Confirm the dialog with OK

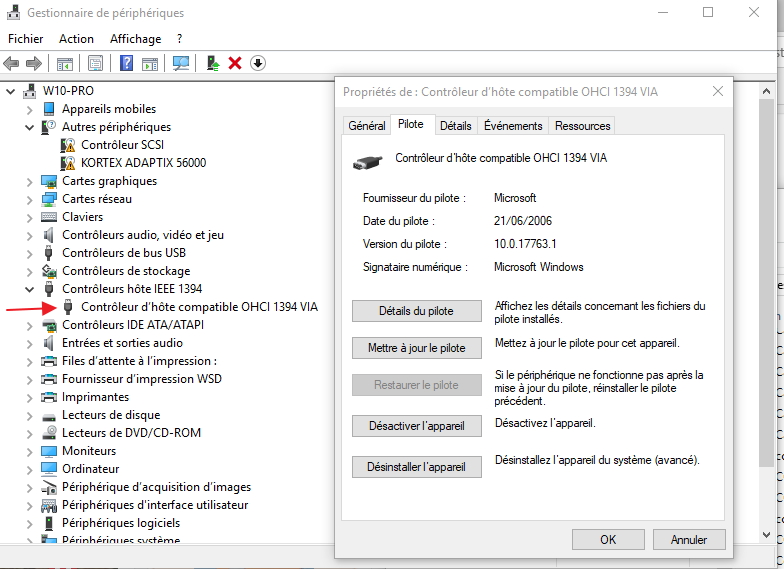(608, 540)
